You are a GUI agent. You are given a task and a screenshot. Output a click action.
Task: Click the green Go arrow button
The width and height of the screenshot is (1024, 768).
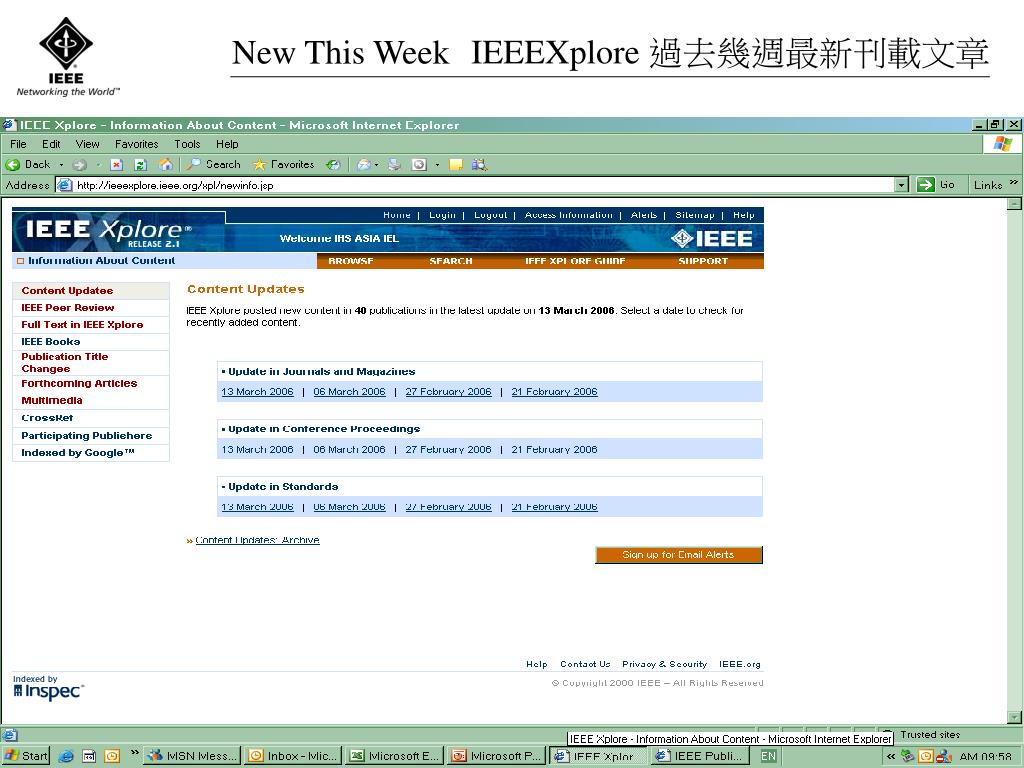point(925,185)
